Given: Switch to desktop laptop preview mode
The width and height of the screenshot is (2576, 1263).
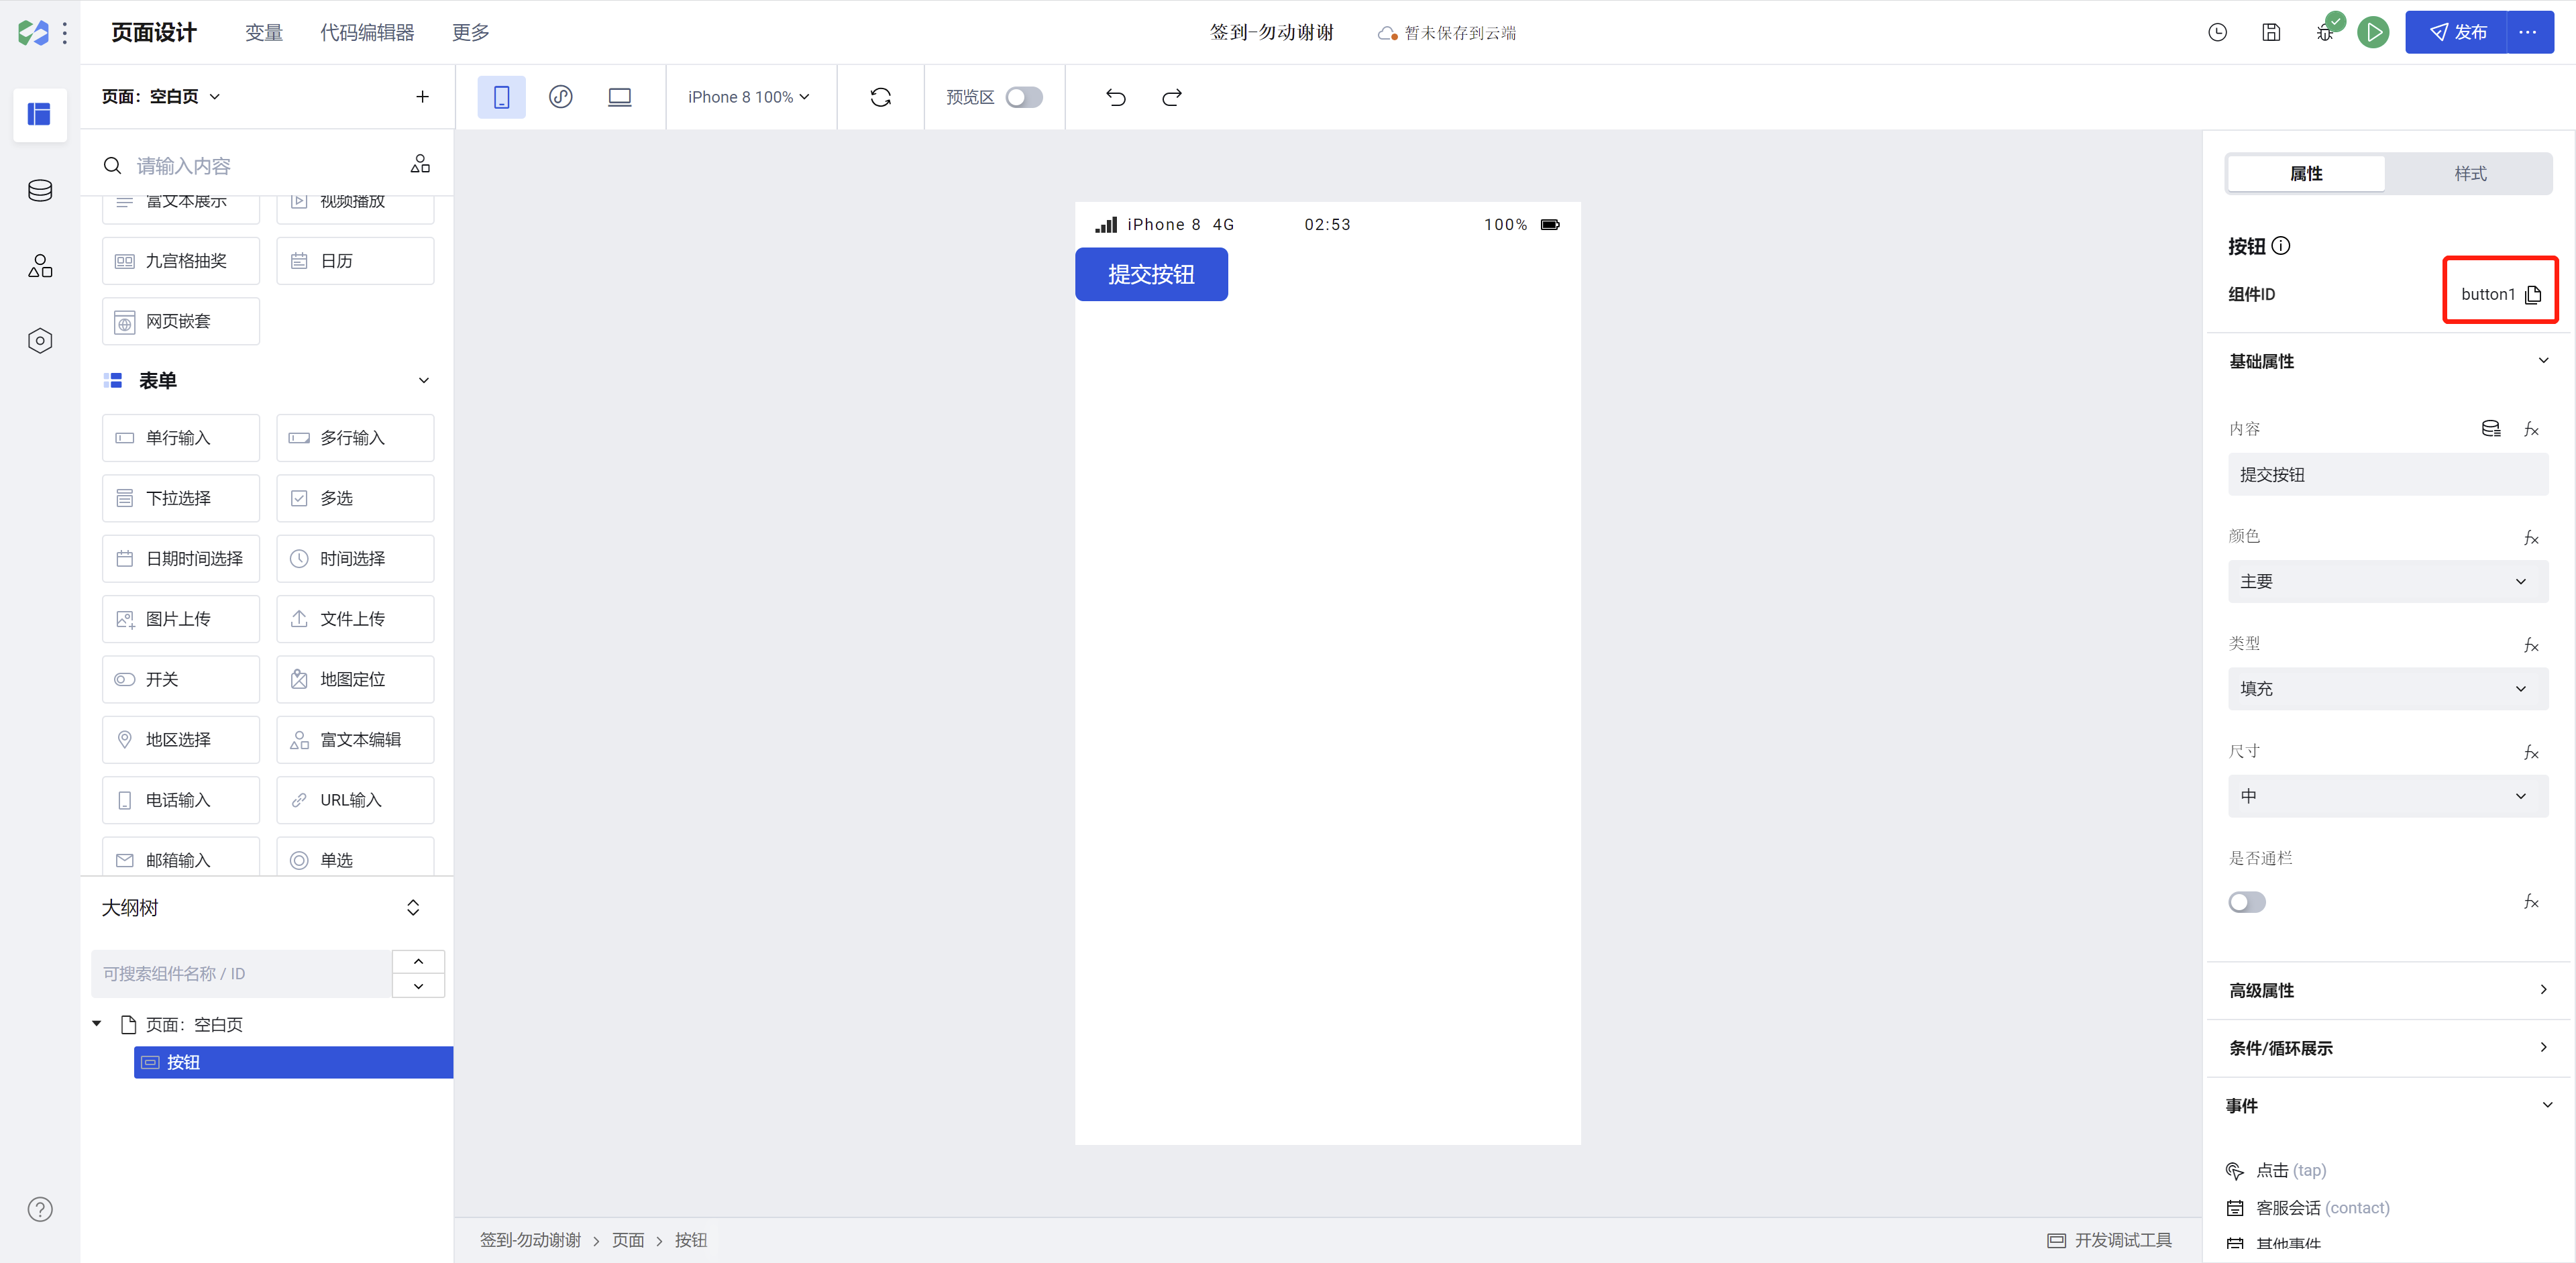Looking at the screenshot, I should coord(620,97).
